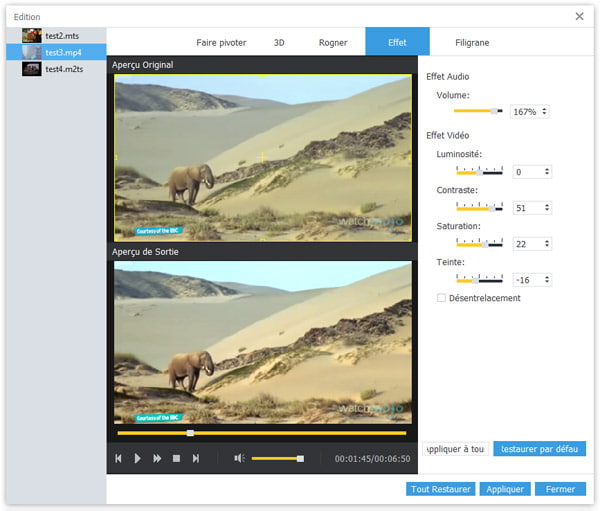This screenshot has height=511, width=600.
Task: Select the test2.mts file thumbnail
Action: point(32,34)
